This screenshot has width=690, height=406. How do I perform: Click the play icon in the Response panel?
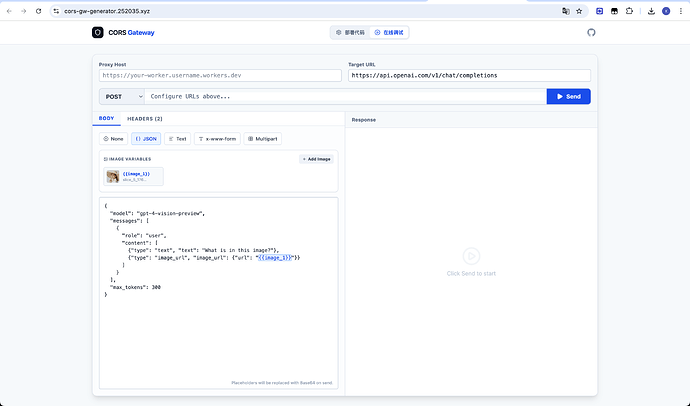pyautogui.click(x=471, y=256)
